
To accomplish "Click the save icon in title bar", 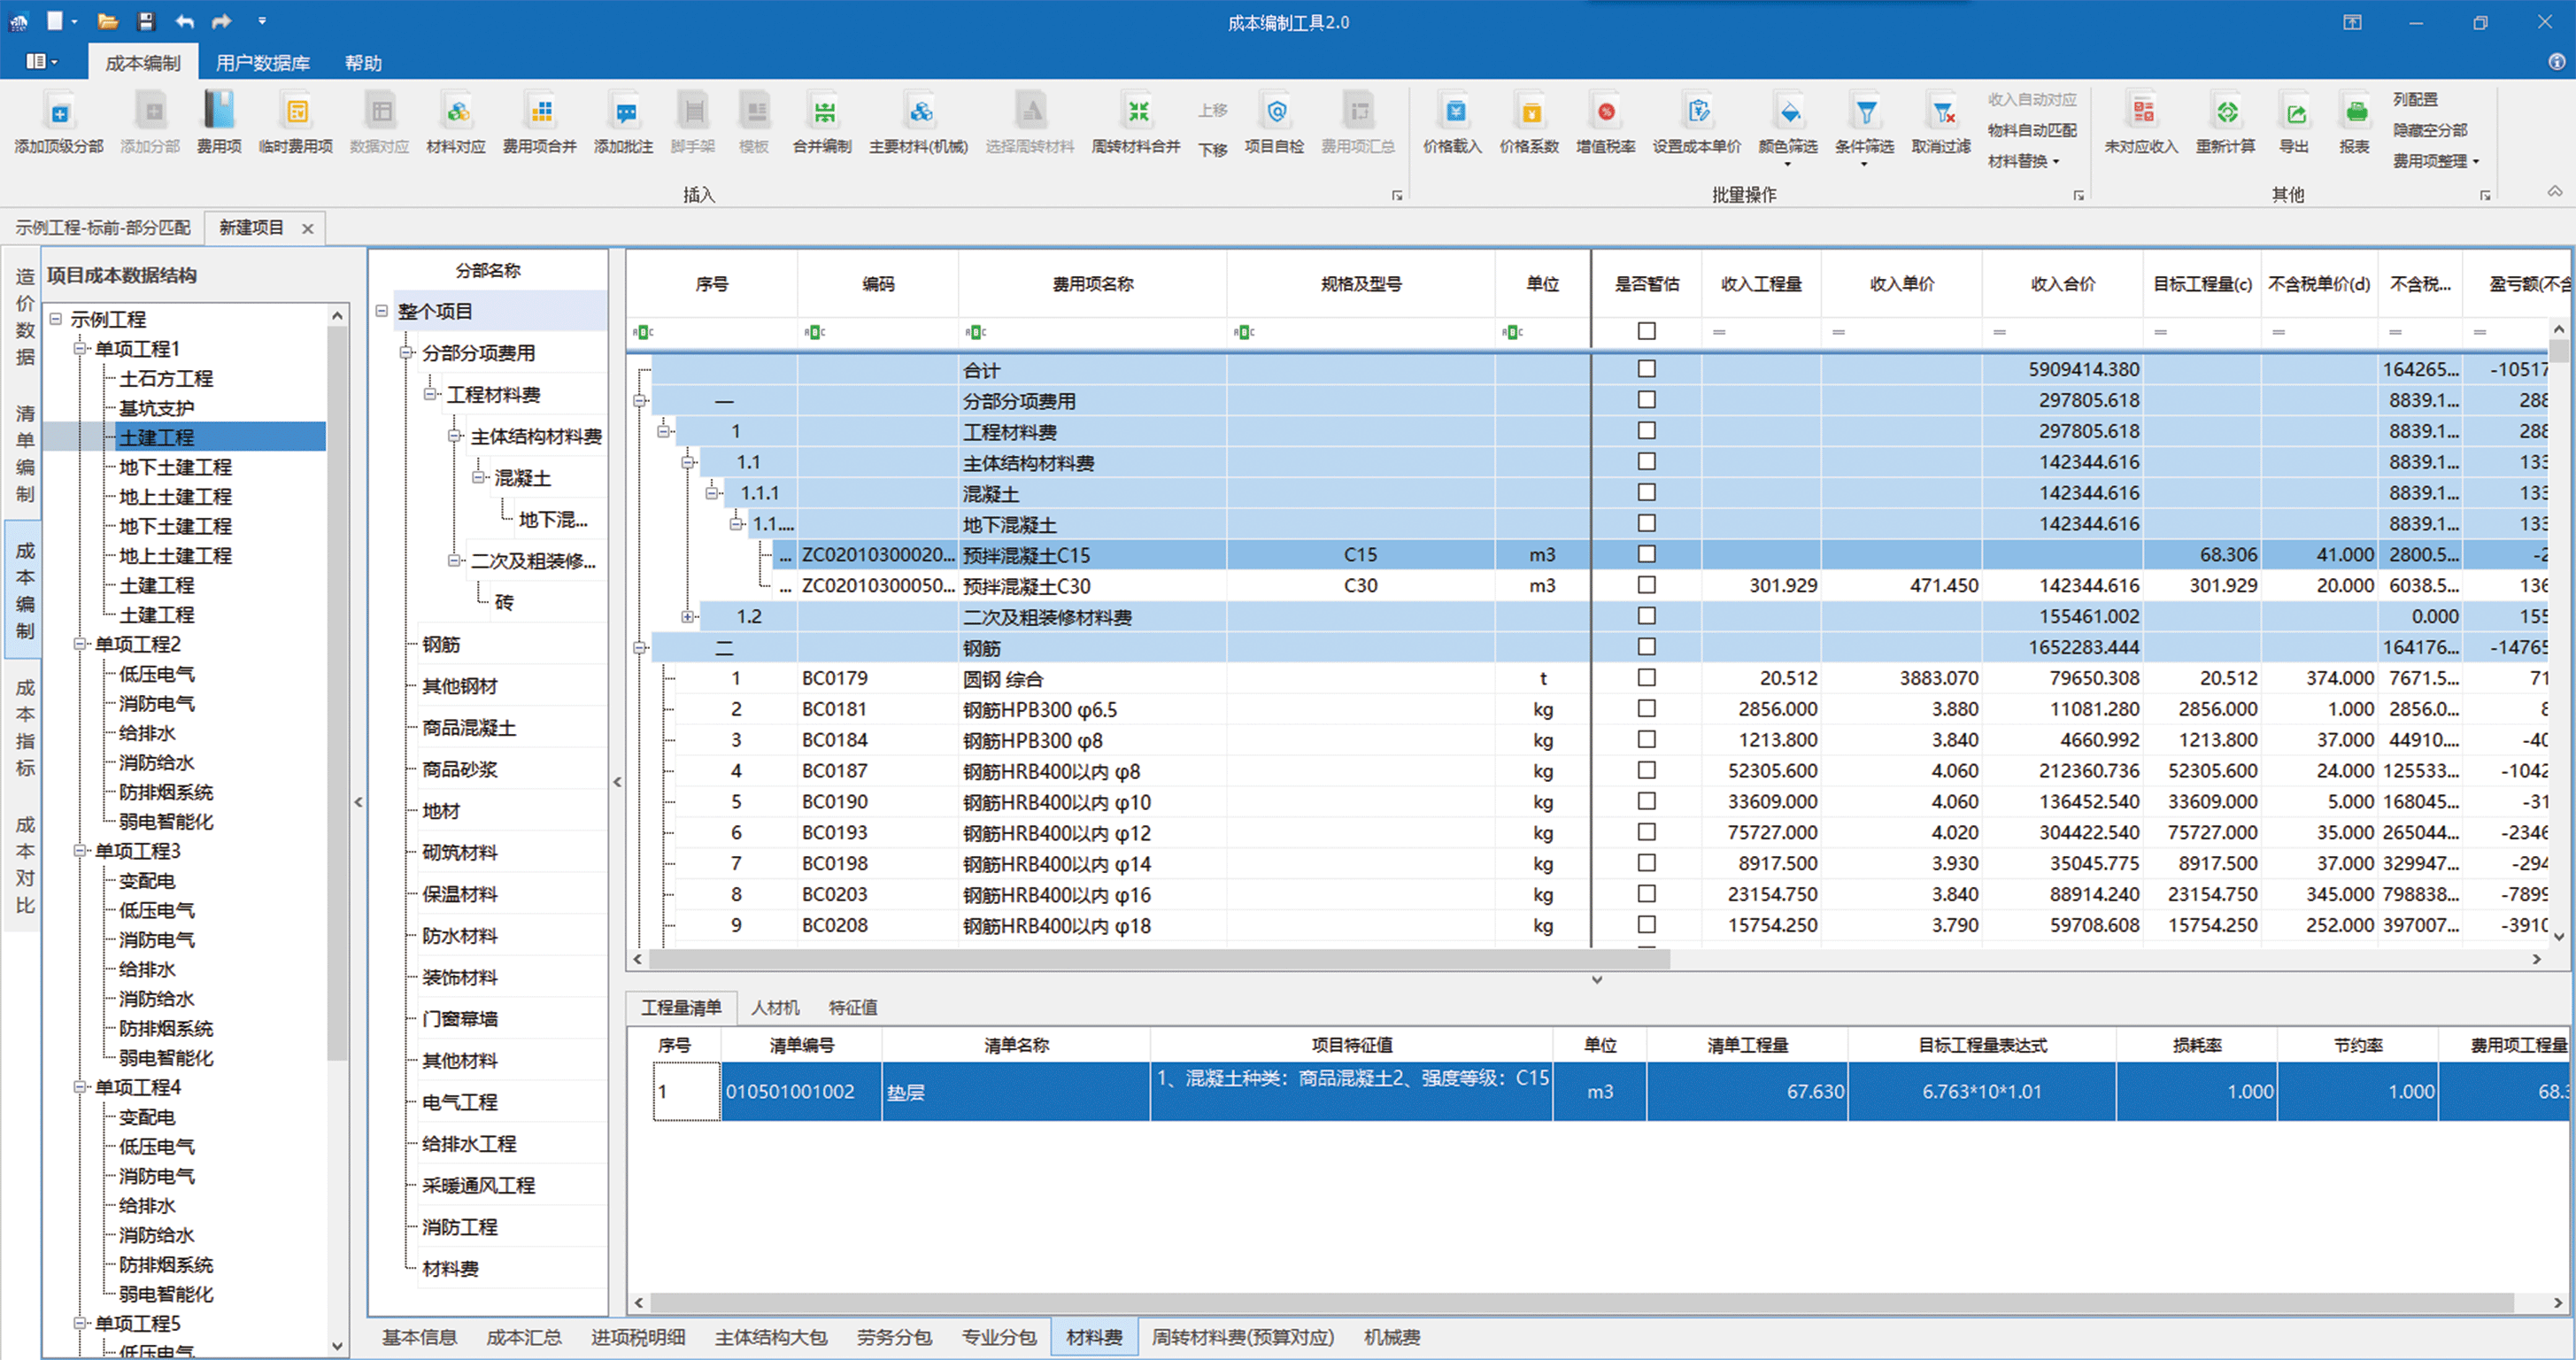I will 146,21.
